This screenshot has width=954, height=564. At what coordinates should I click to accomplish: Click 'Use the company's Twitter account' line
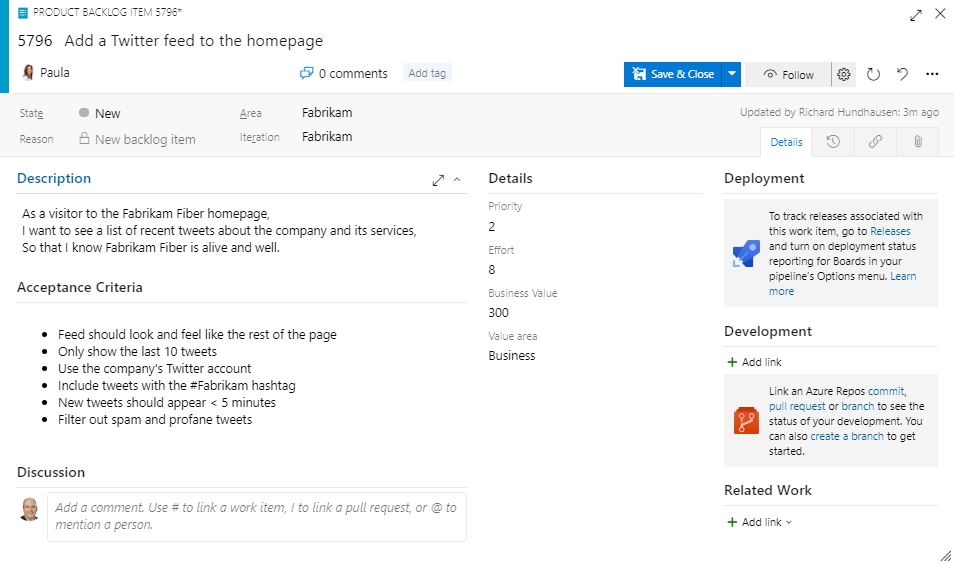click(x=155, y=369)
